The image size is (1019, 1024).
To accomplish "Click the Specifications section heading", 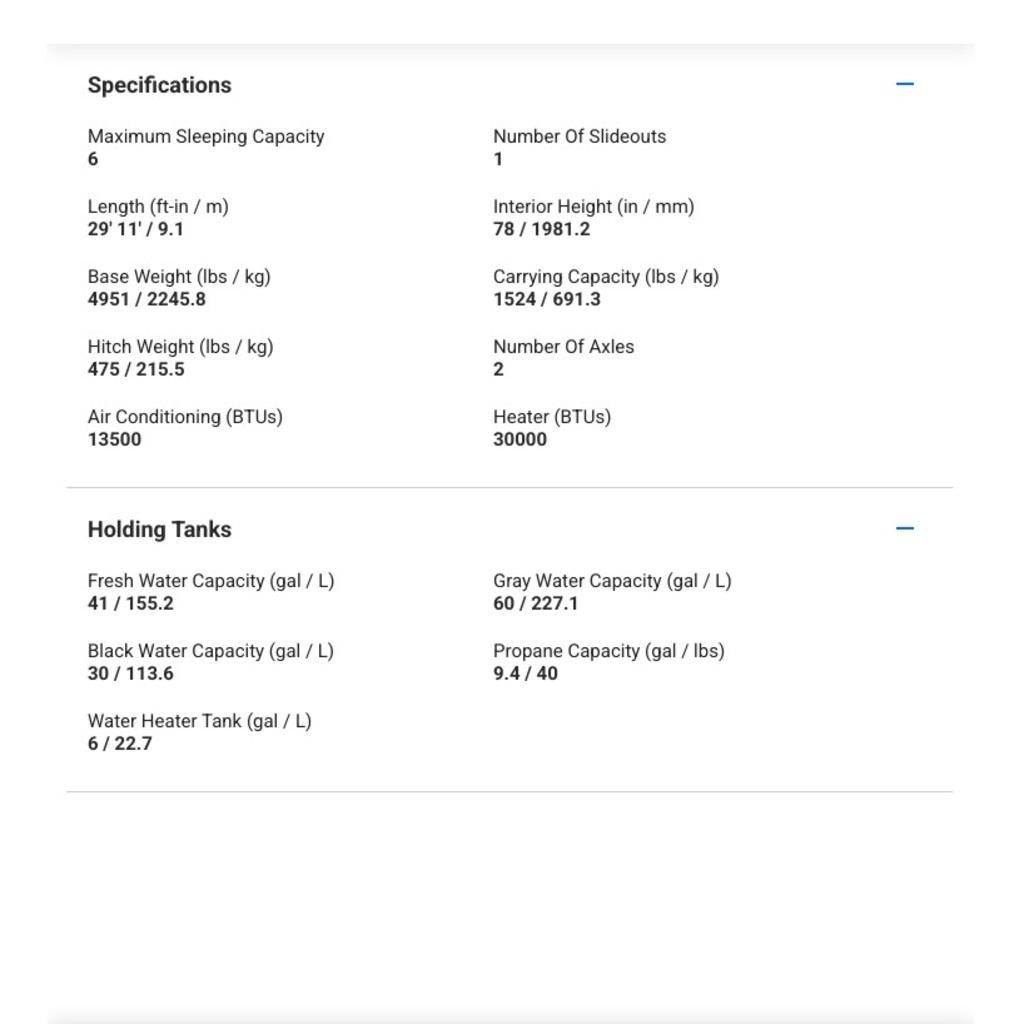I will [159, 85].
